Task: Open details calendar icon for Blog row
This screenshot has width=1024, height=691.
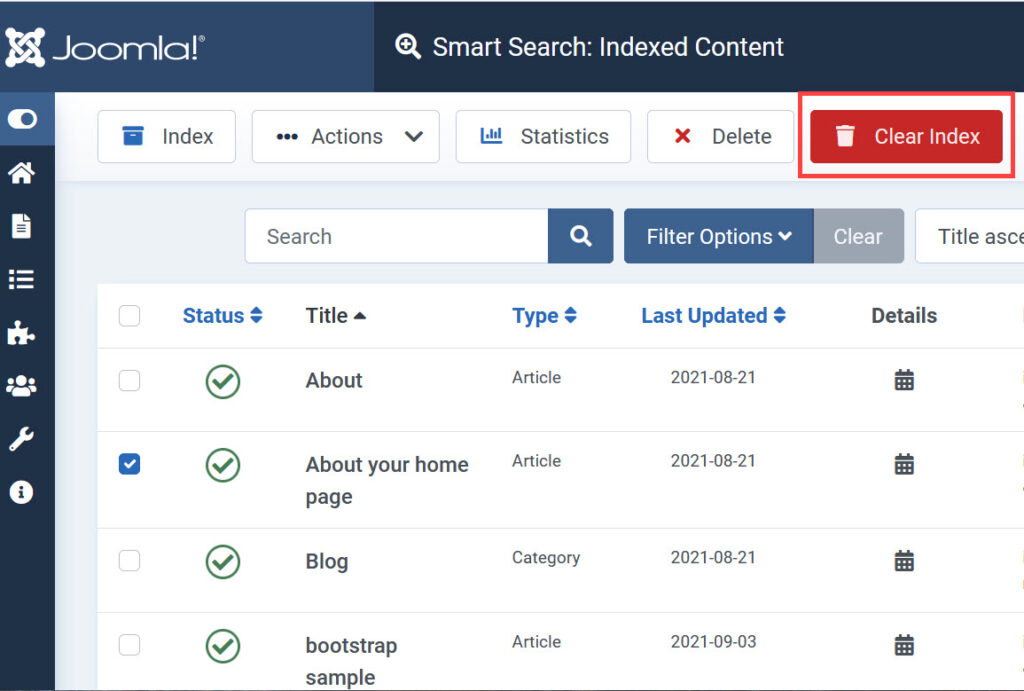Action: point(904,561)
